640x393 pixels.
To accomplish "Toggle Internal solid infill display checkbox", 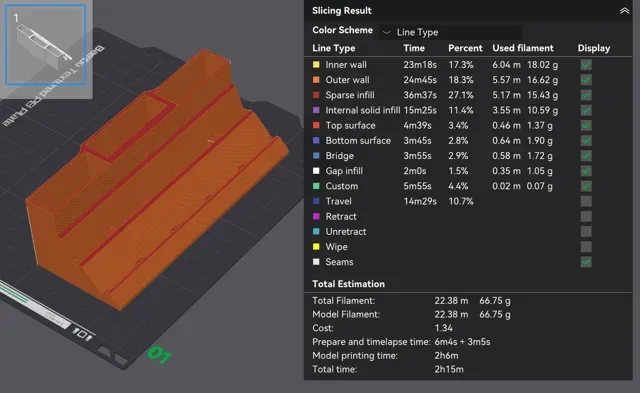I will (586, 110).
